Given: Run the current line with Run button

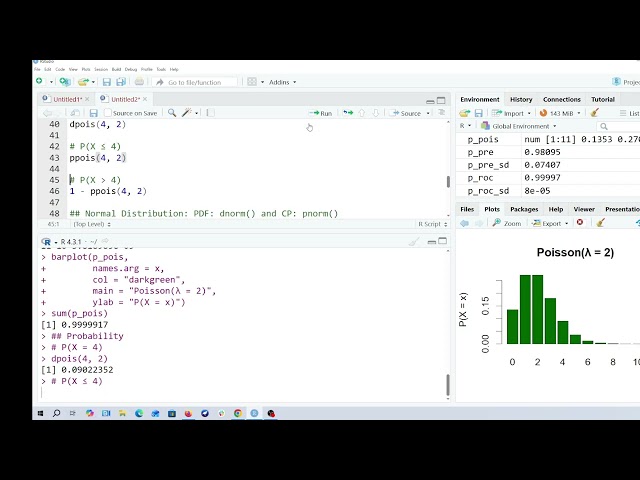Looking at the screenshot, I should [x=321, y=113].
